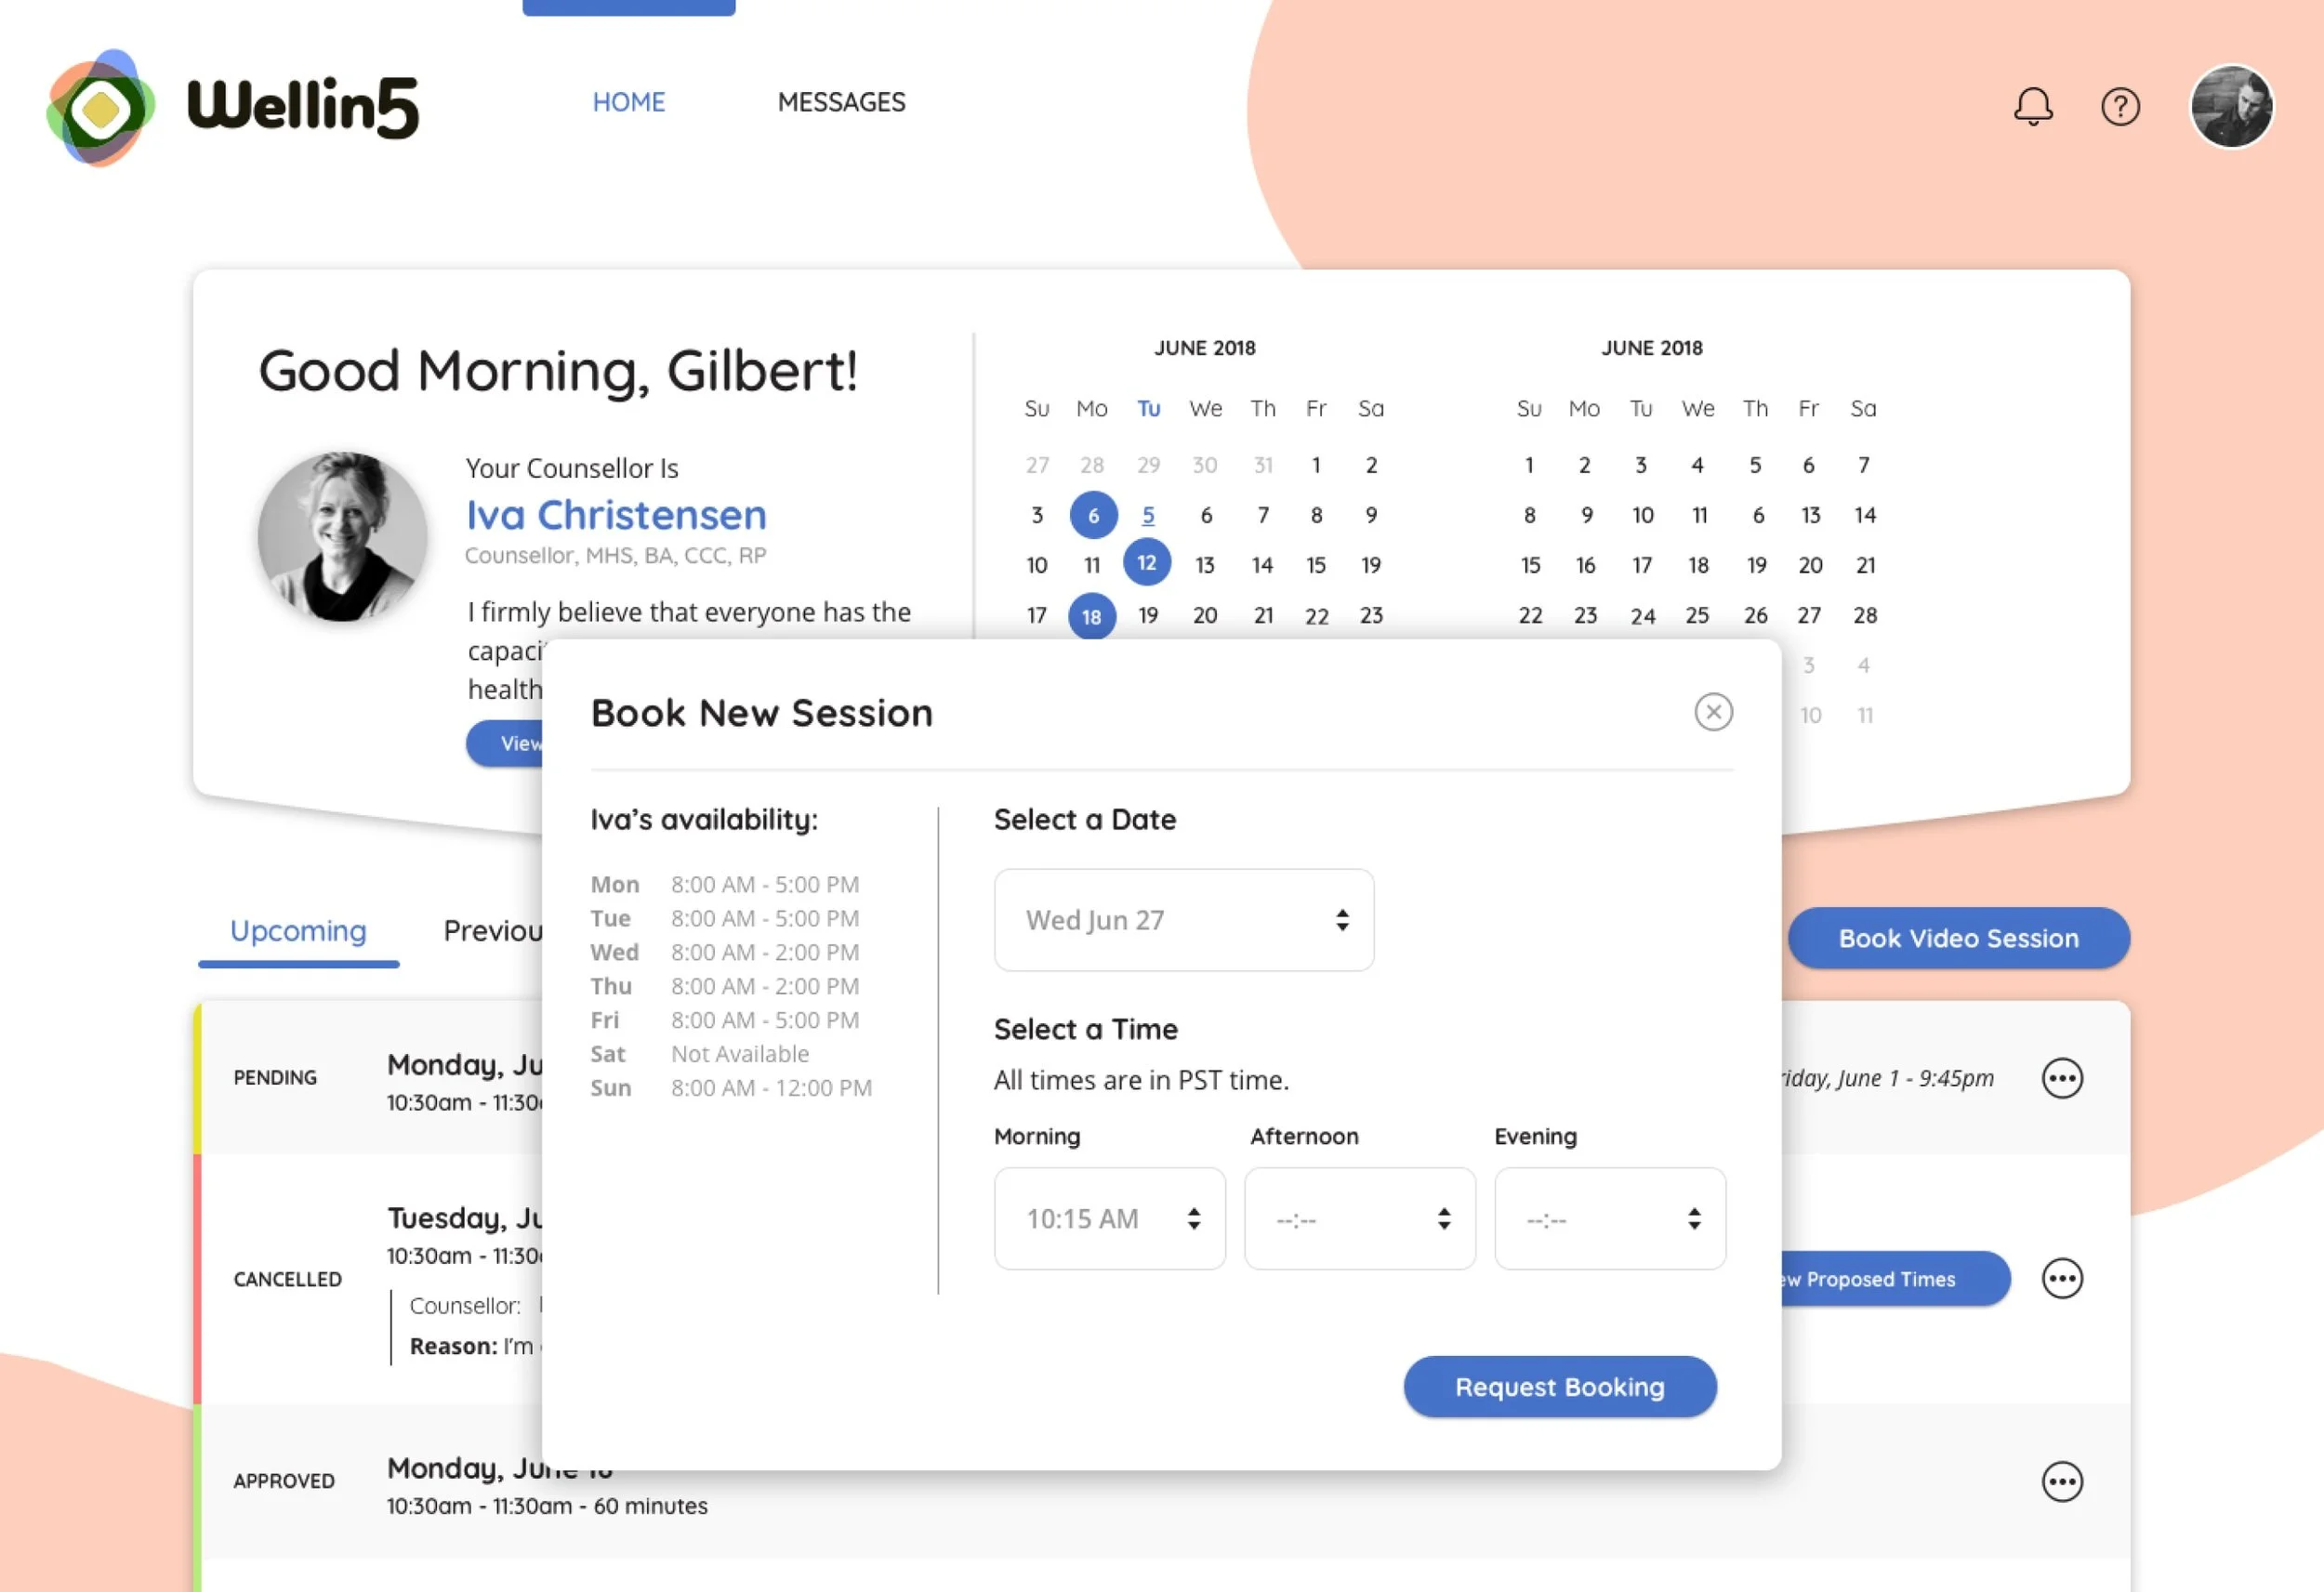Open the Afternoon time dropdown

click(x=1359, y=1218)
